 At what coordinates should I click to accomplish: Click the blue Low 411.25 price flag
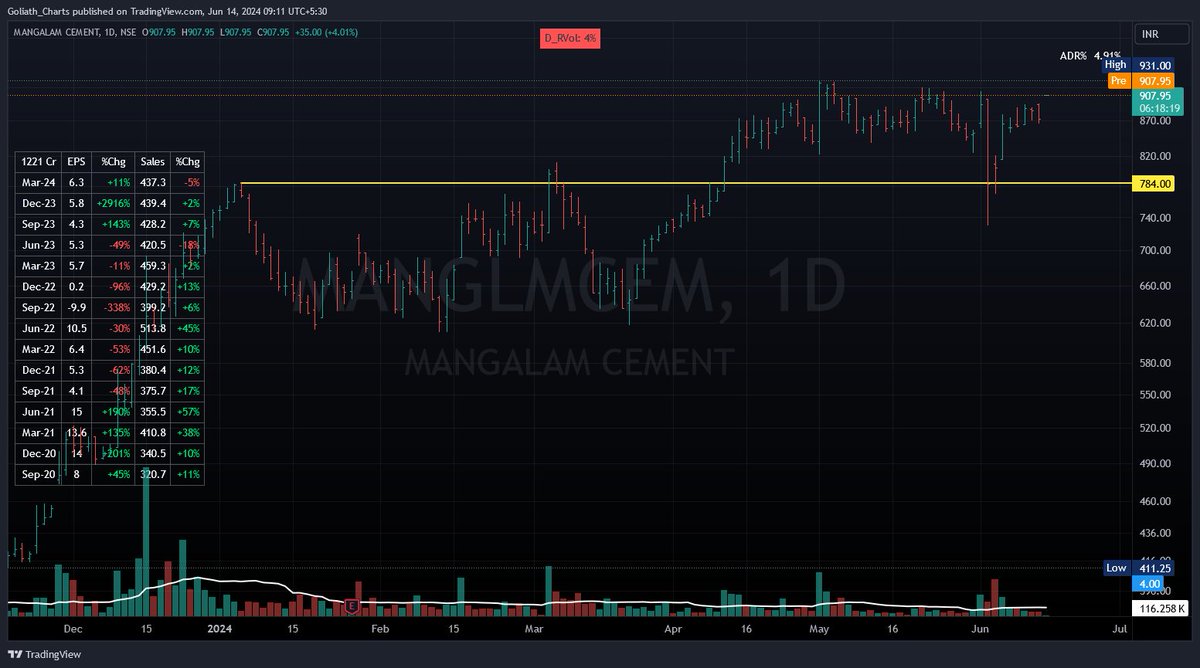tap(1140, 567)
